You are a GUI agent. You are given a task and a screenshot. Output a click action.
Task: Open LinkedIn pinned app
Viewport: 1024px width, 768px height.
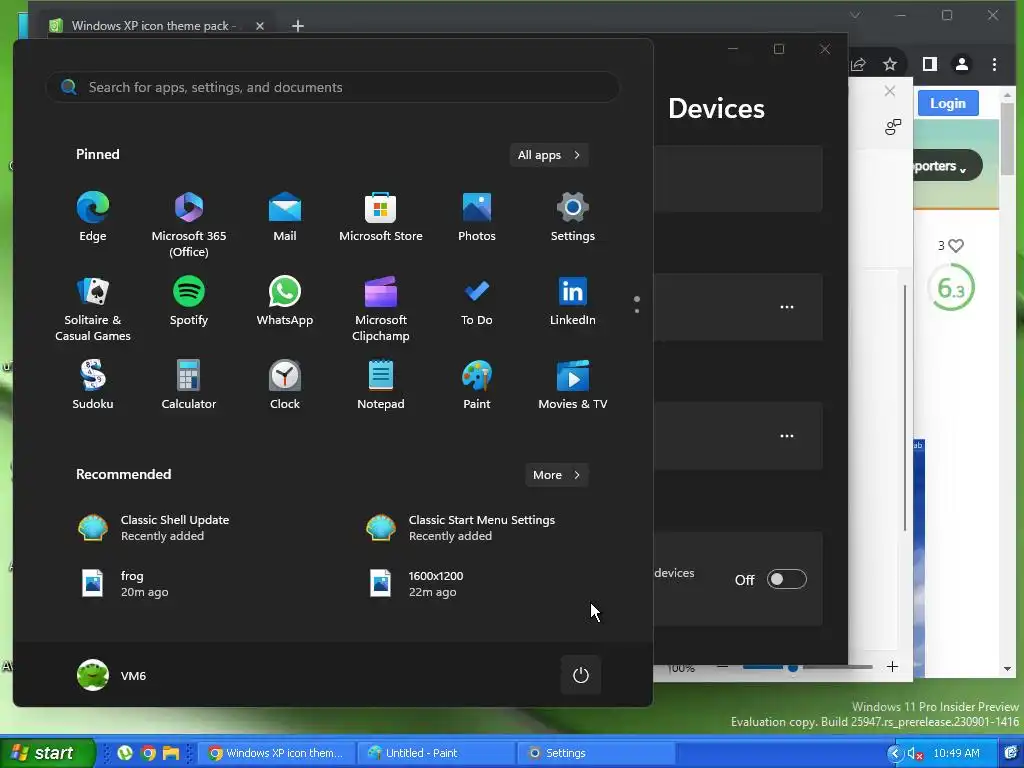(573, 301)
